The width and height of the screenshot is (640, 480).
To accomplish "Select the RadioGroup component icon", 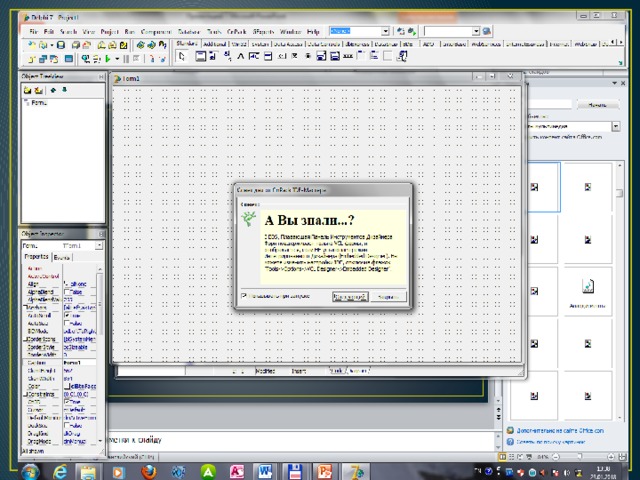I will coord(374,56).
